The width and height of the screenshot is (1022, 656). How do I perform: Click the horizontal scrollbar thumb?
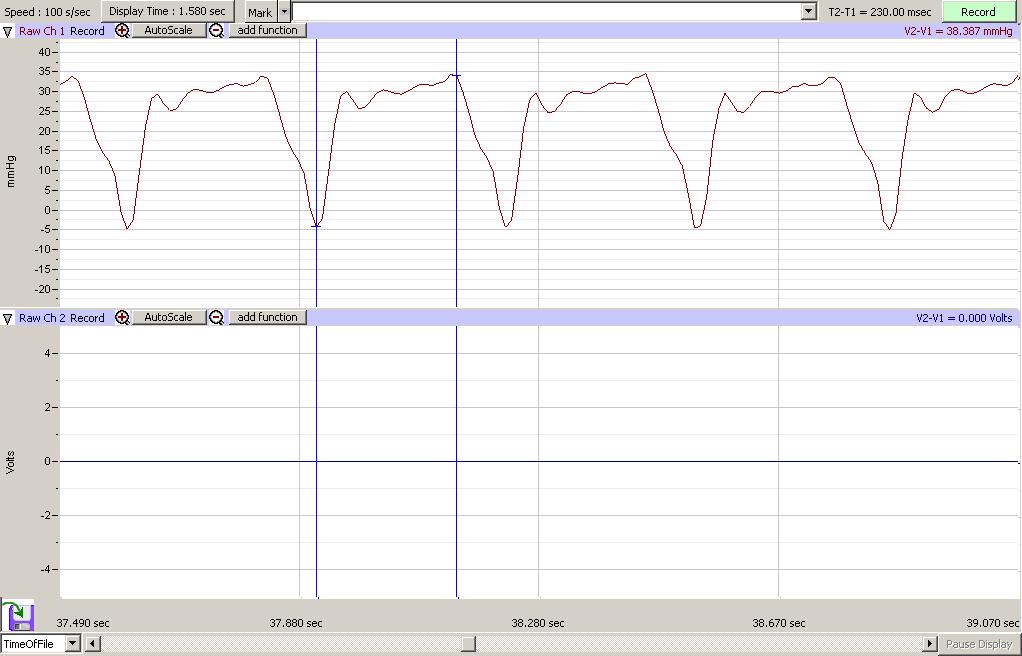coord(468,644)
